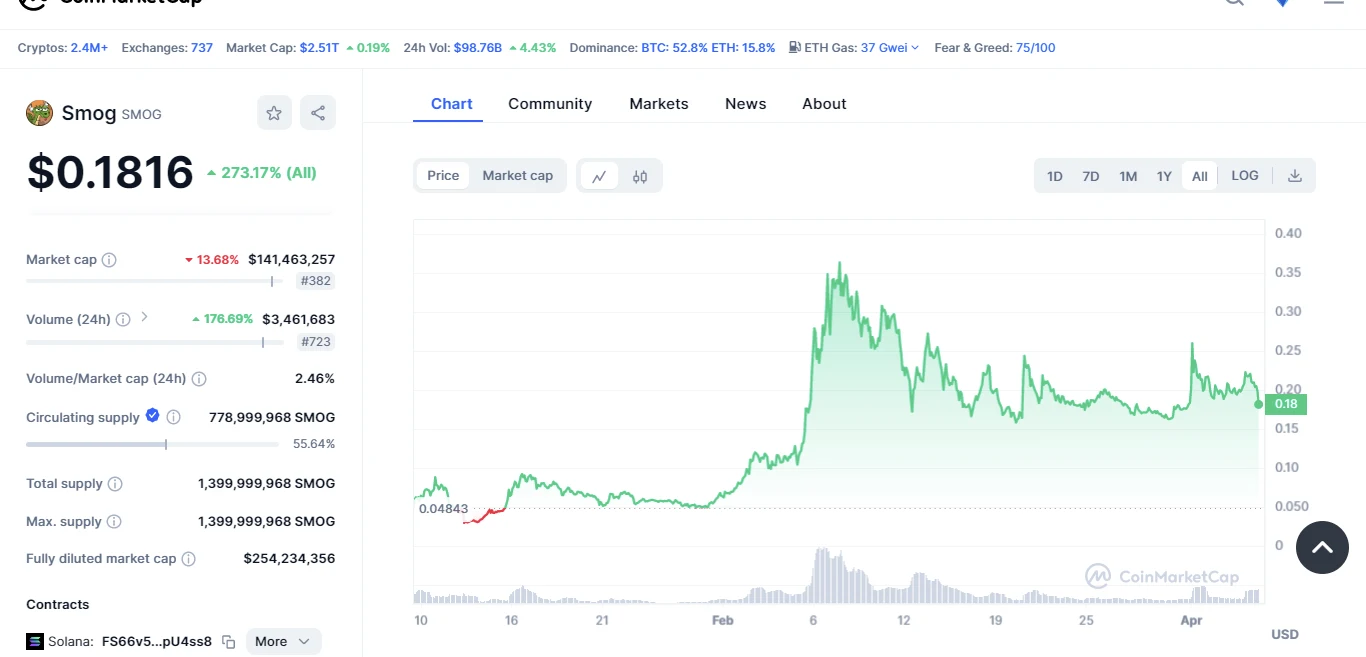Screen dimensions: 1366x657
Task: Toggle LOG scale on chart
Action: 1245,176
